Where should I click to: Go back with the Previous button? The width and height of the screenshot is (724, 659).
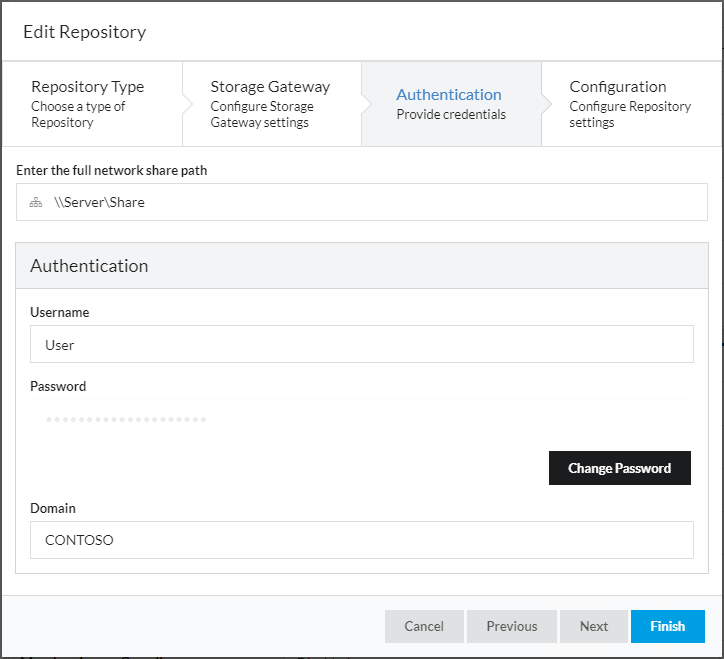coord(512,626)
